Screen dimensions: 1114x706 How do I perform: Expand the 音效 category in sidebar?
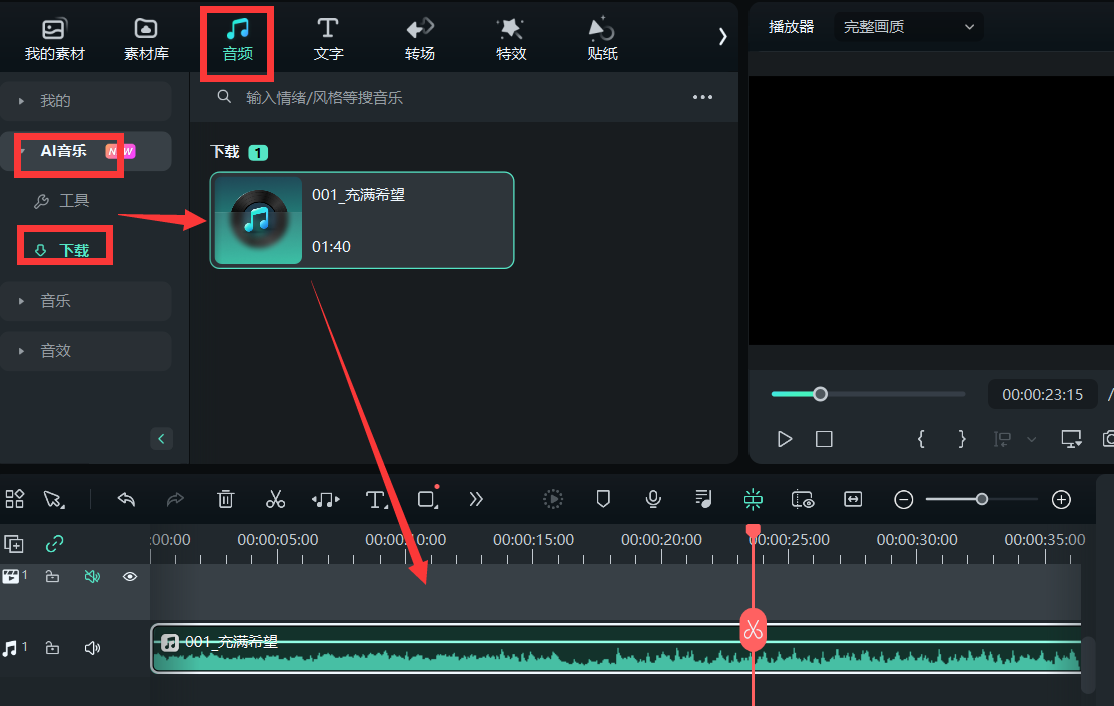85,351
